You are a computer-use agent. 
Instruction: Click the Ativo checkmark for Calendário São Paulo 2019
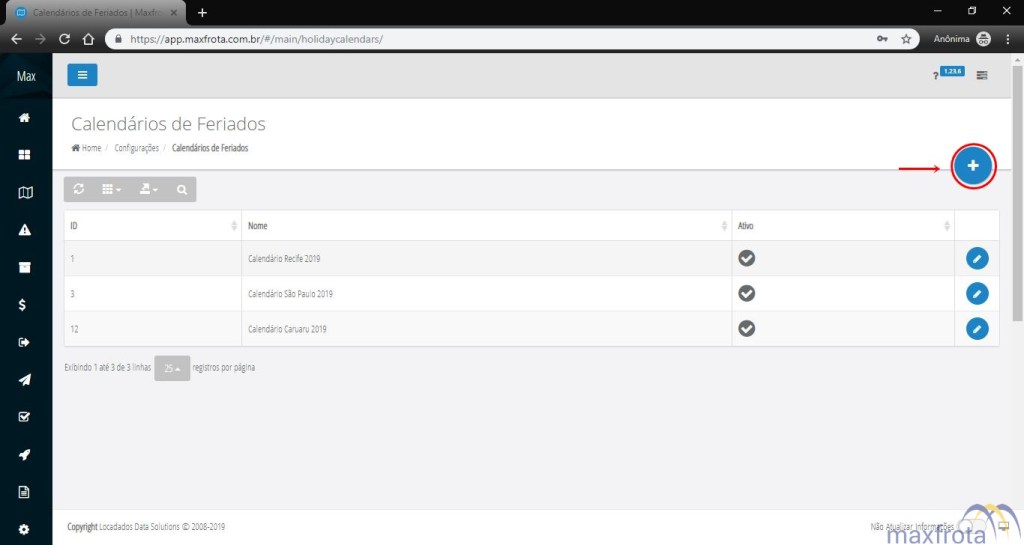pyautogui.click(x=746, y=293)
